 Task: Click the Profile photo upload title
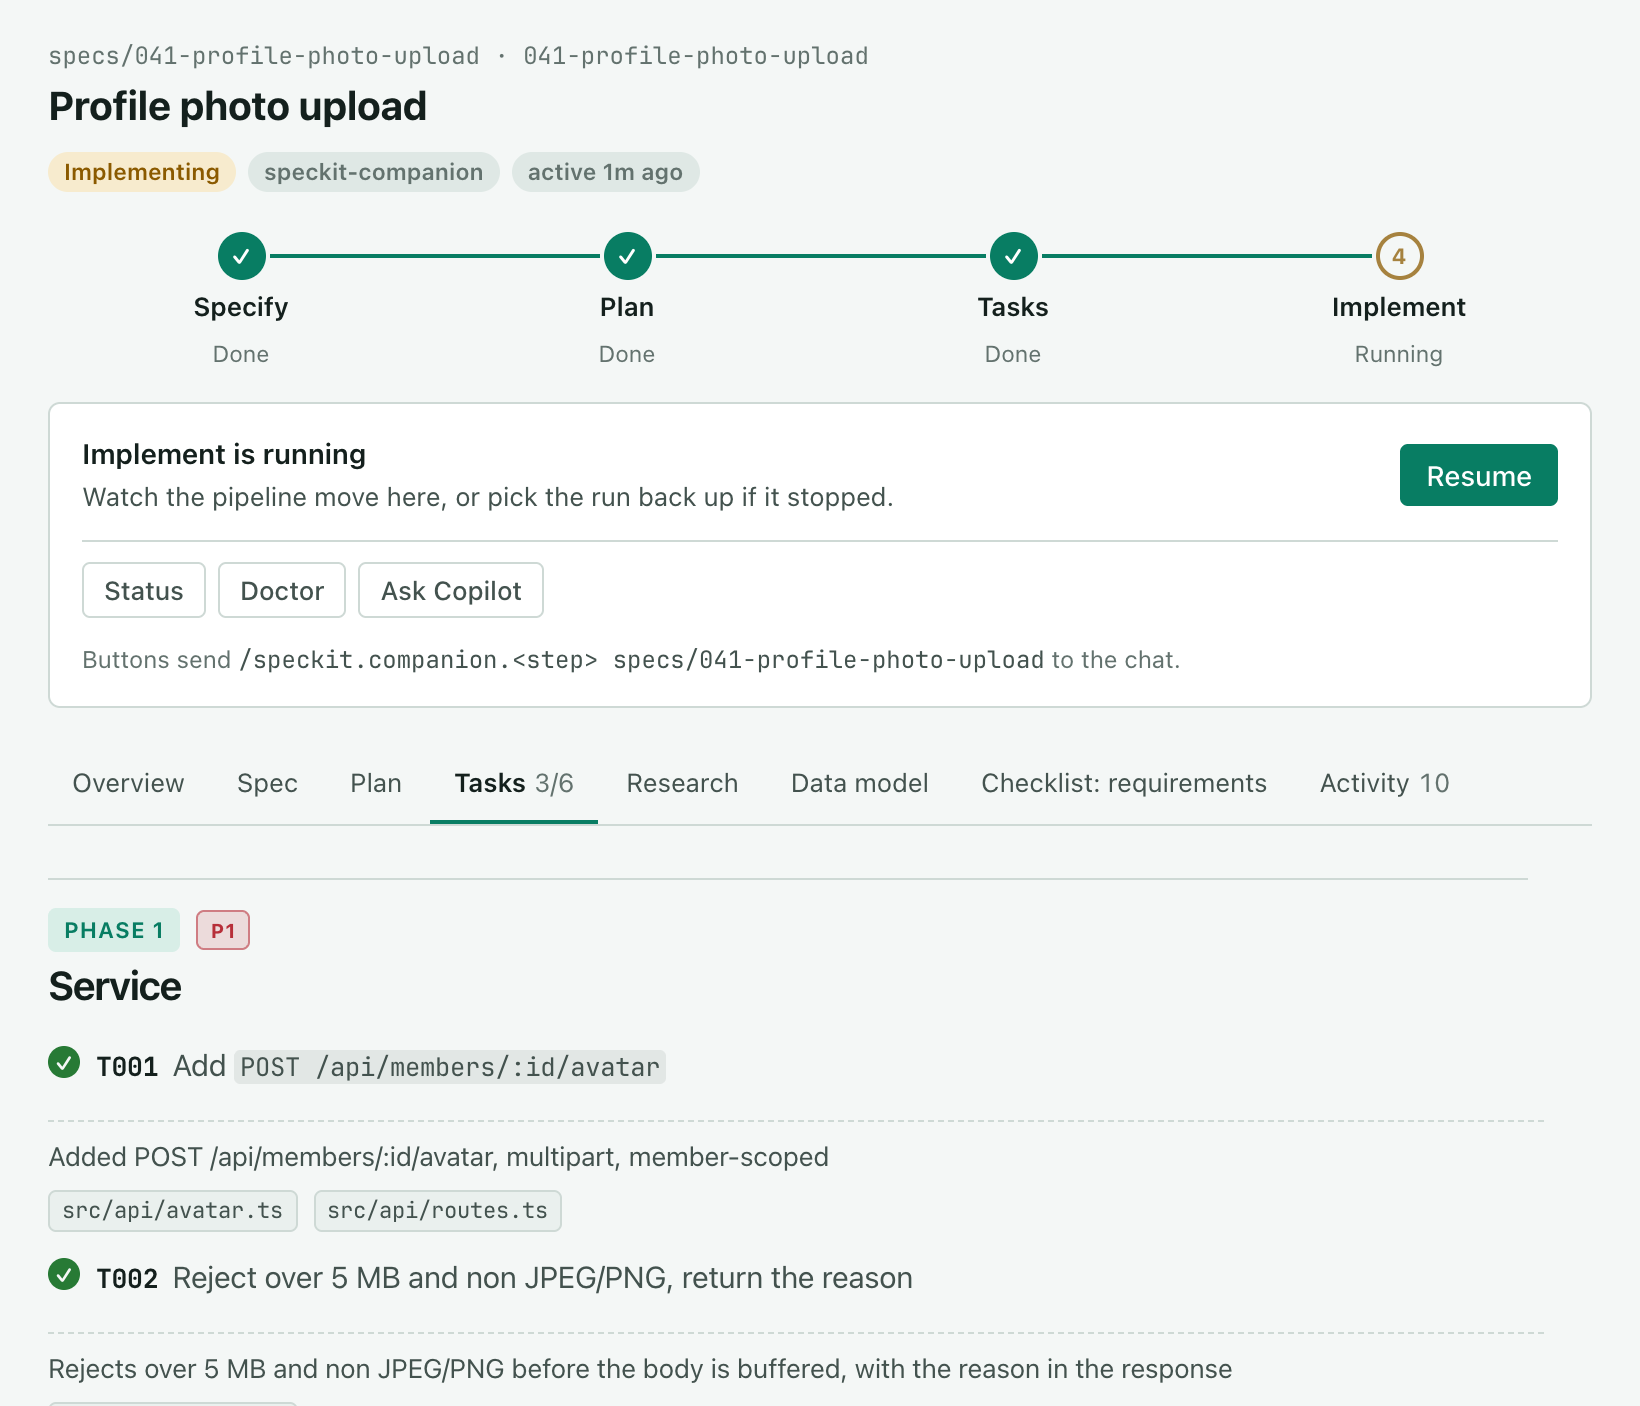pyautogui.click(x=238, y=106)
